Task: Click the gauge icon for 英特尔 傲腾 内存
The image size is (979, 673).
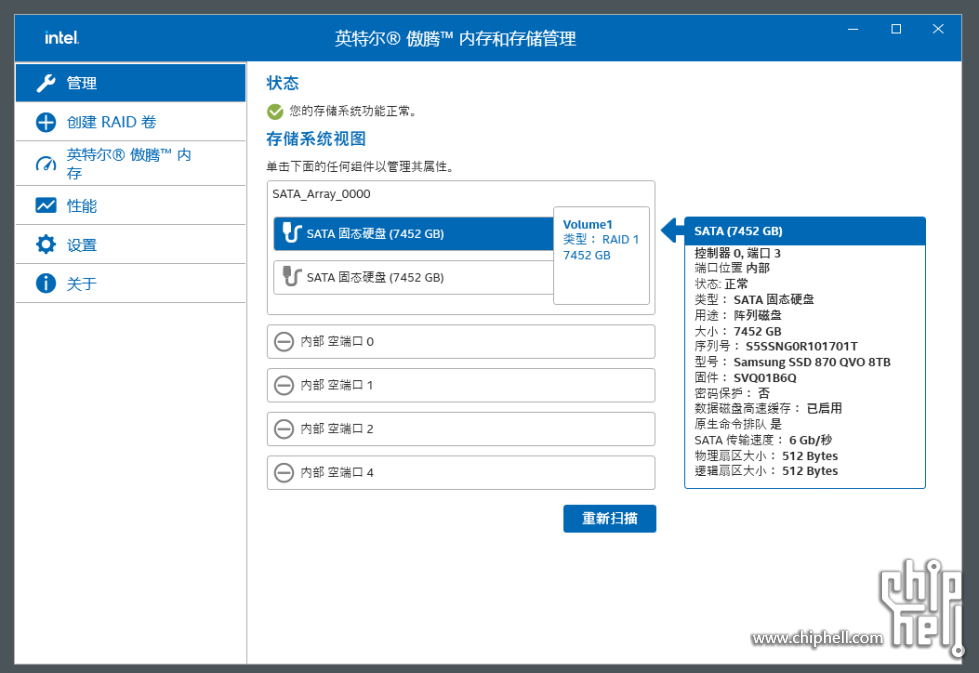Action: tap(46, 164)
